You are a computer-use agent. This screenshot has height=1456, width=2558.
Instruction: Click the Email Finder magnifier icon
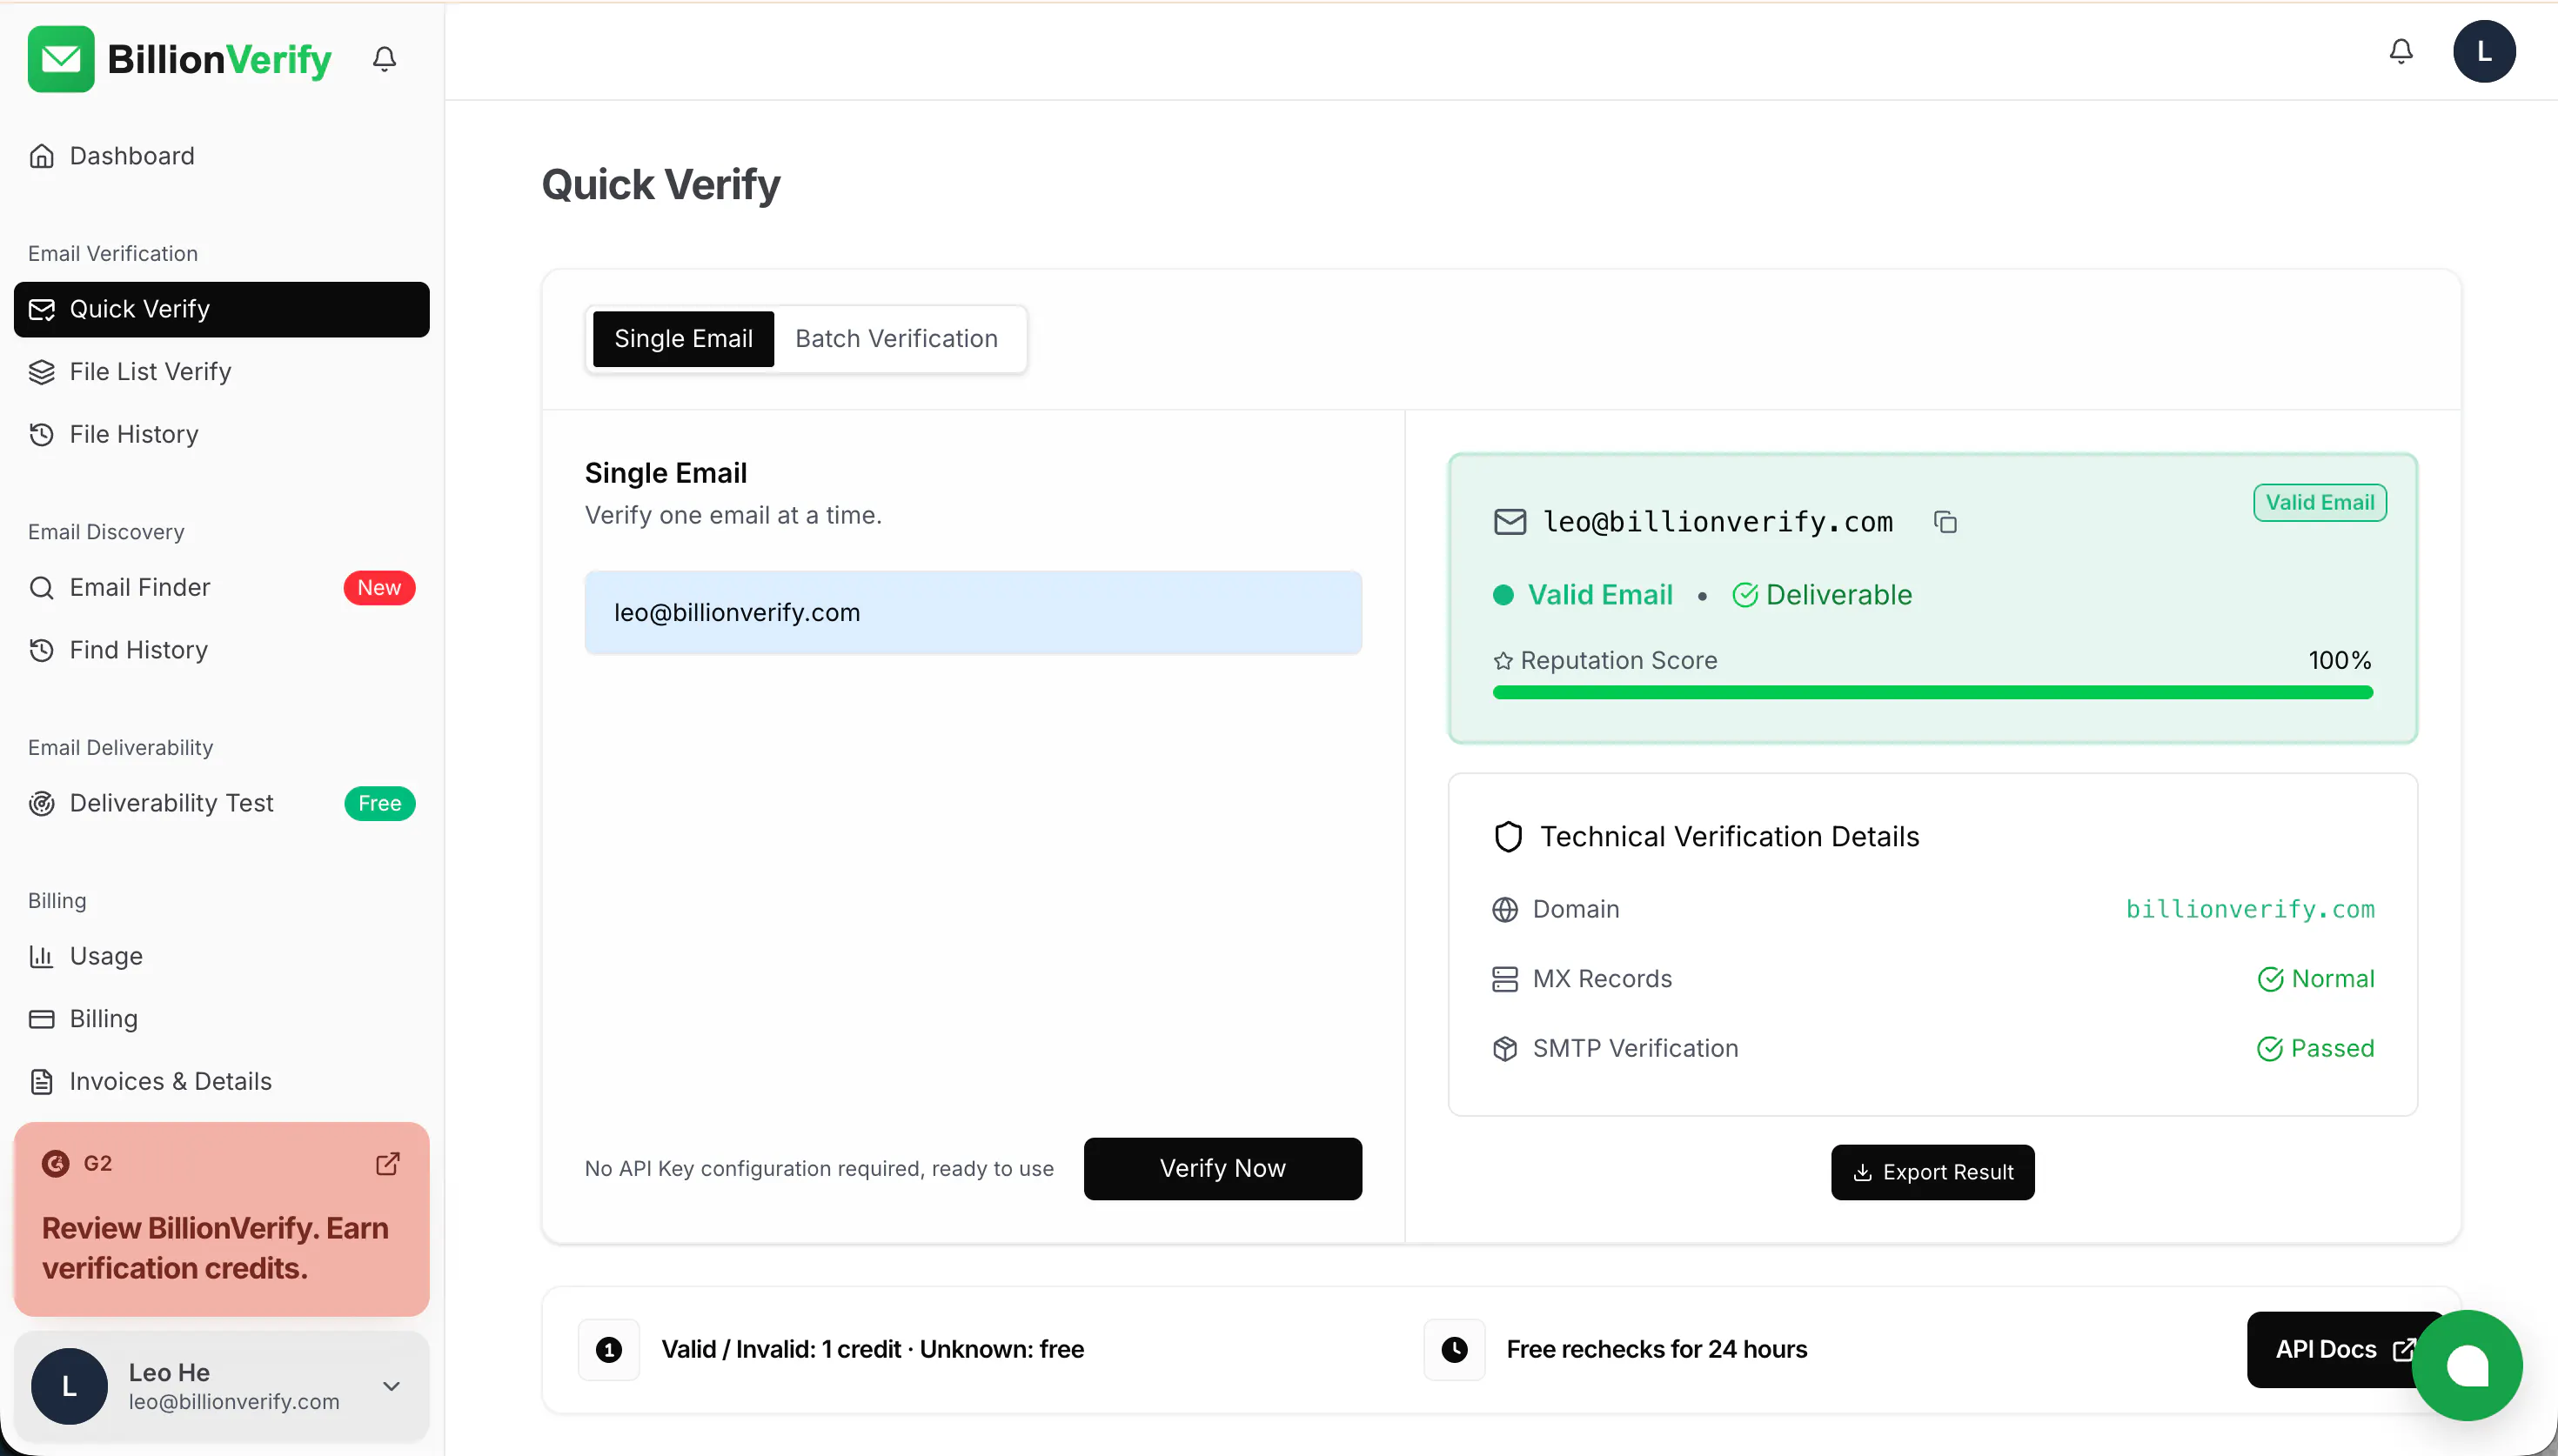(42, 588)
